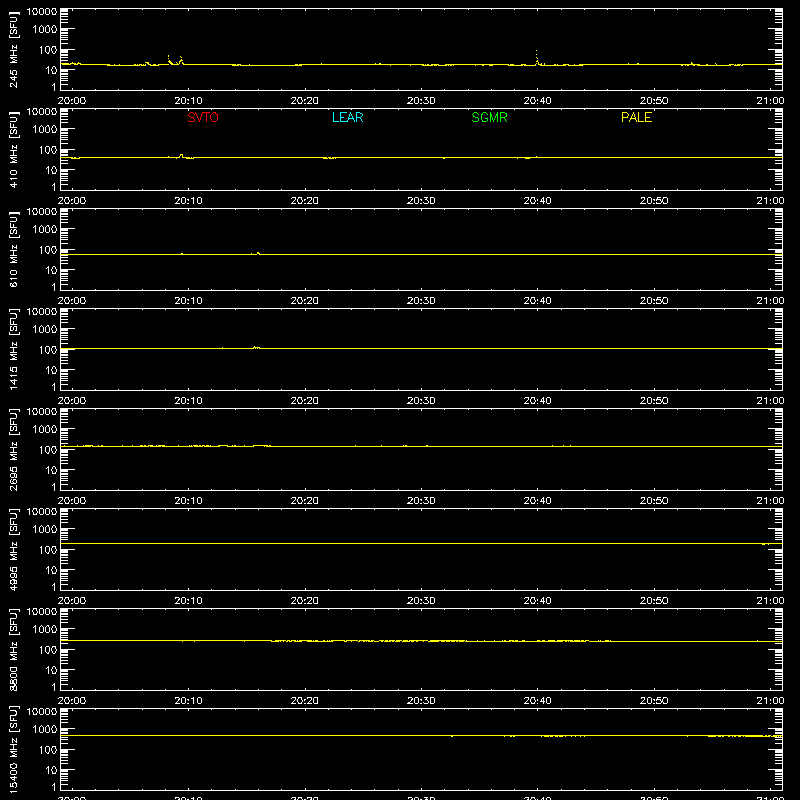Click the 410 MHz [SFU] axis title
Image resolution: width=800 pixels, height=800 pixels.
(x=13, y=149)
